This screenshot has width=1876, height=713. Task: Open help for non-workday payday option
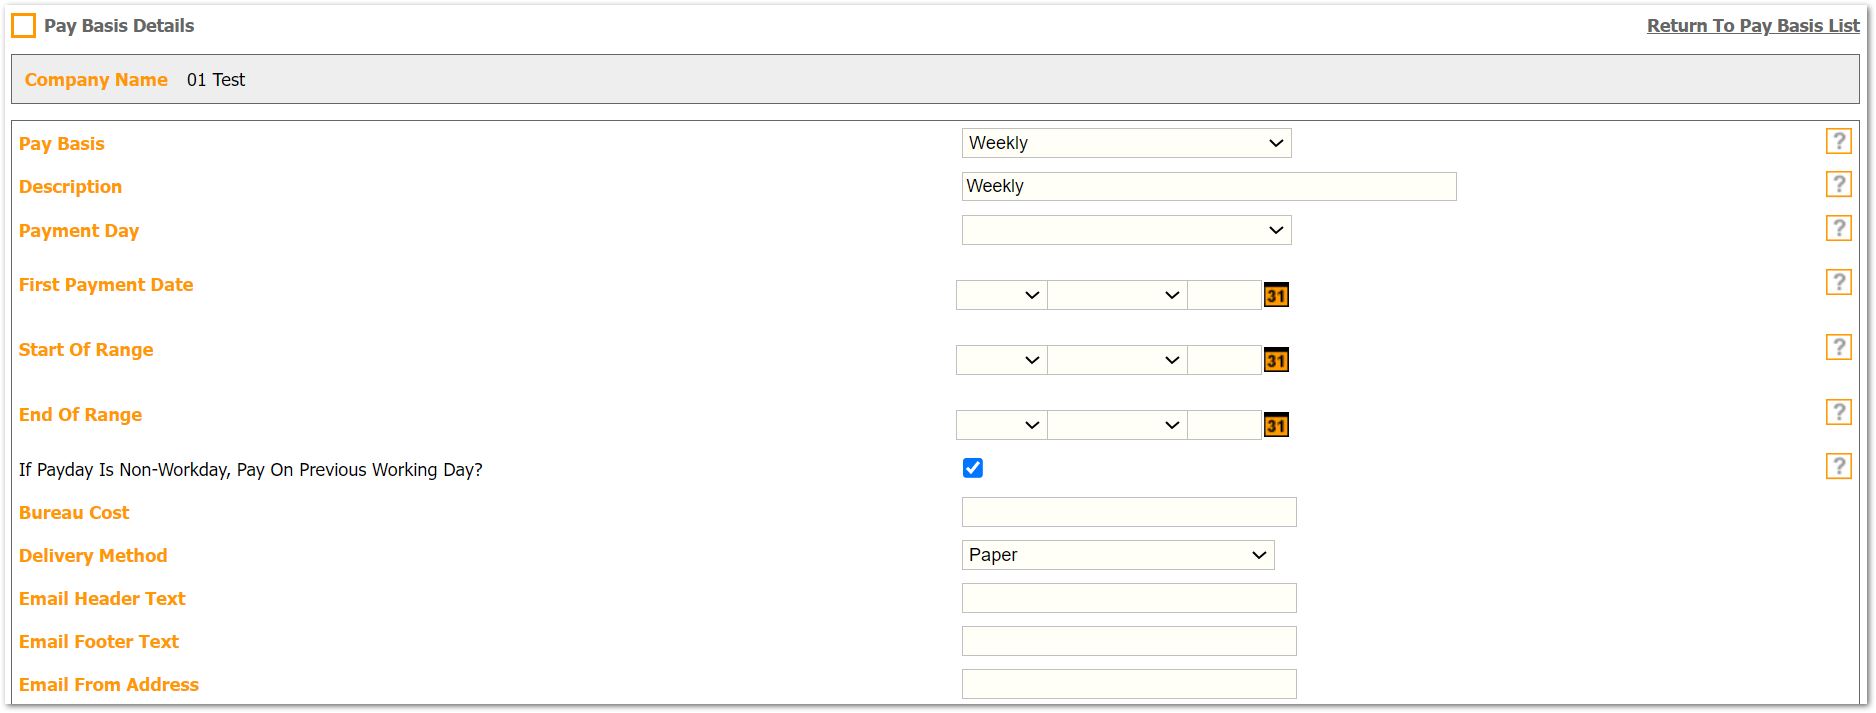pyautogui.click(x=1838, y=466)
